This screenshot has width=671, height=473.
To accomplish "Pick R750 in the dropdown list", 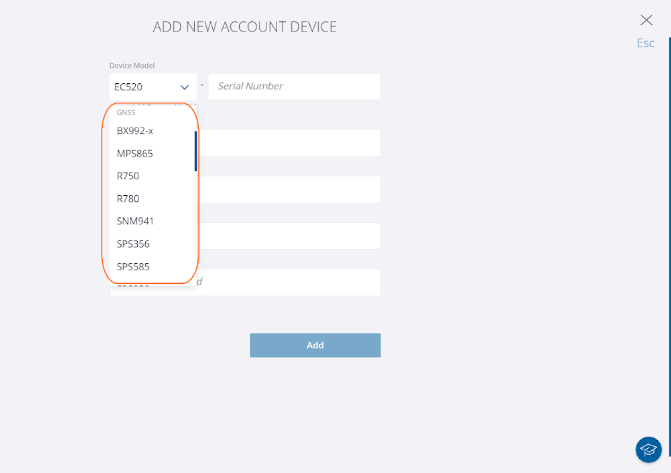I will tap(128, 176).
